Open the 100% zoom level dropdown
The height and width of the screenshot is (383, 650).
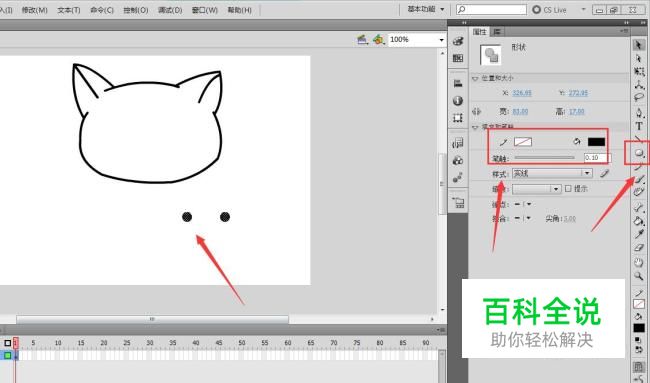[417, 40]
